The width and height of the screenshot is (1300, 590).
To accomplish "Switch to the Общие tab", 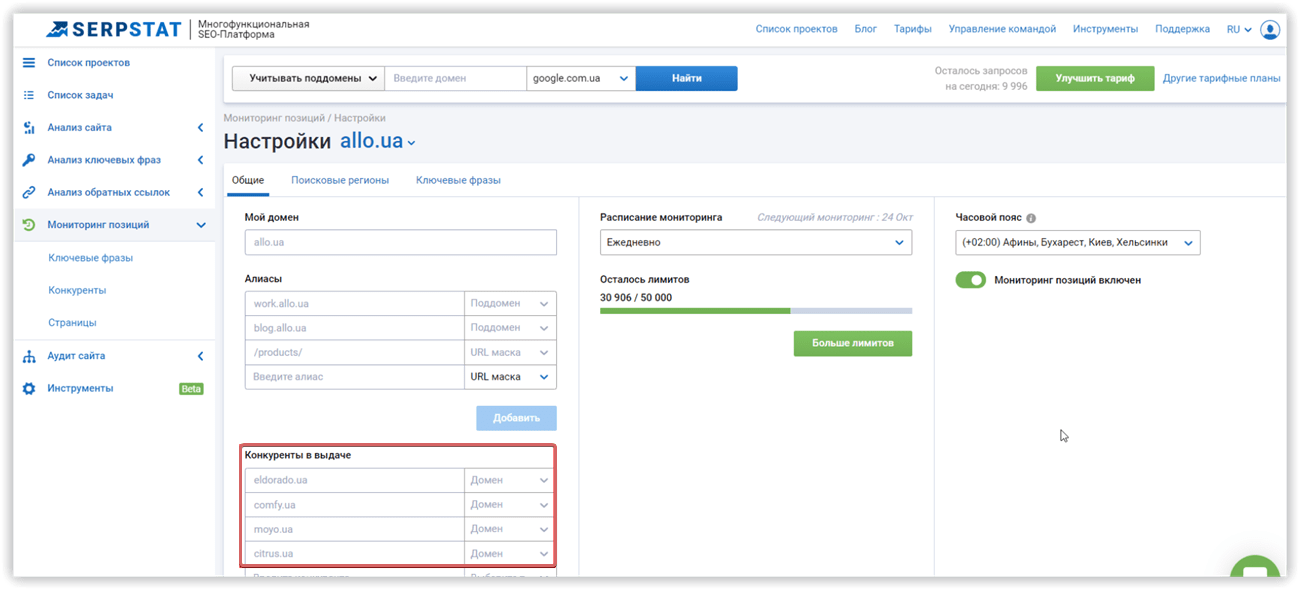I will [248, 181].
